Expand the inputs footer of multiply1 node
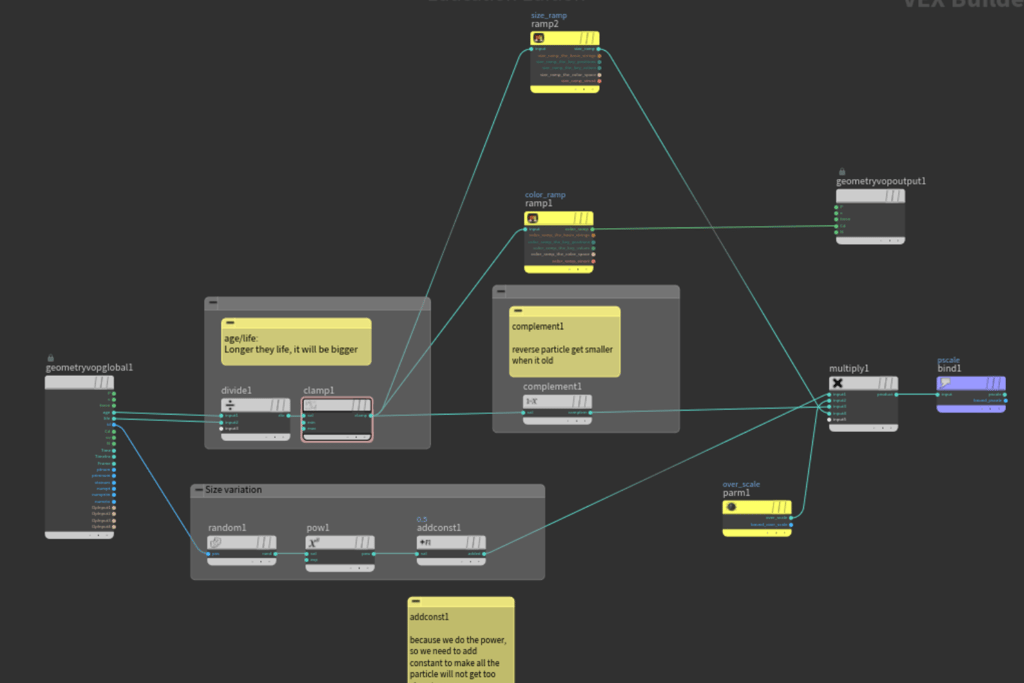Viewport: 1024px width, 683px height. pos(863,428)
